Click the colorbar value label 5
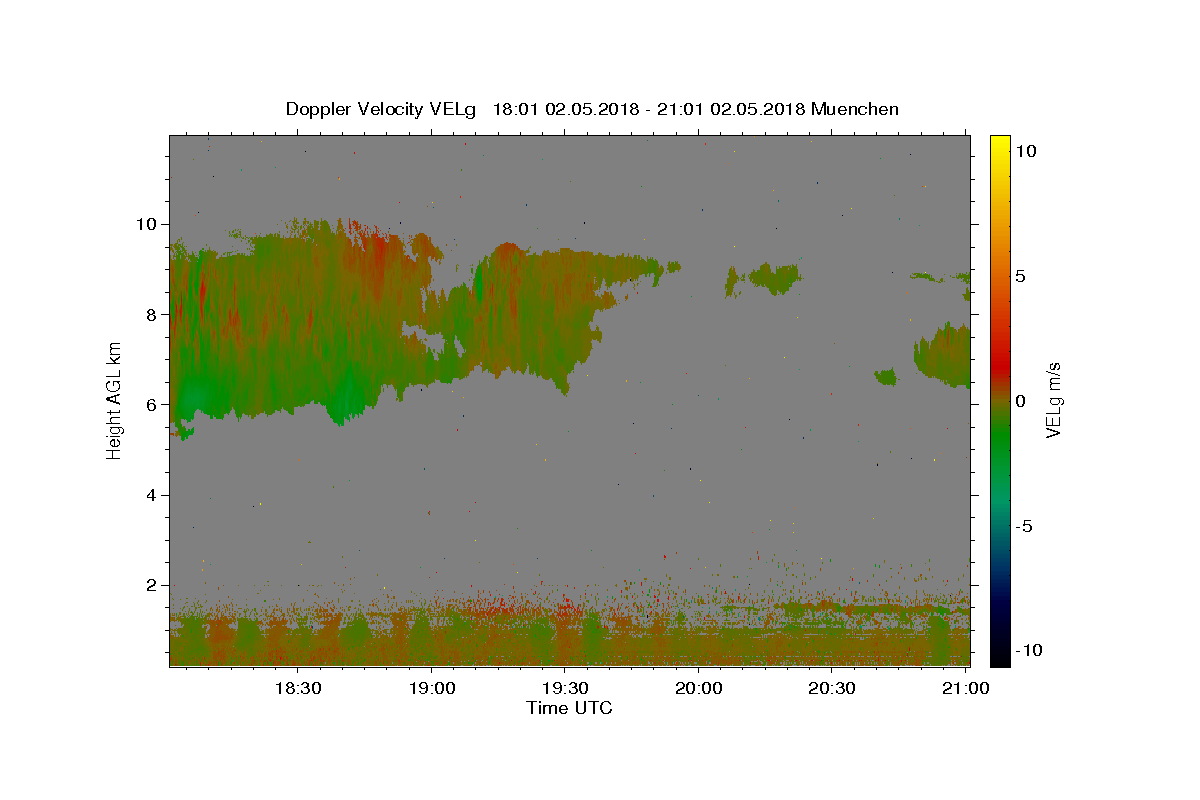Image resolution: width=1200 pixels, height=800 pixels. 1020,276
